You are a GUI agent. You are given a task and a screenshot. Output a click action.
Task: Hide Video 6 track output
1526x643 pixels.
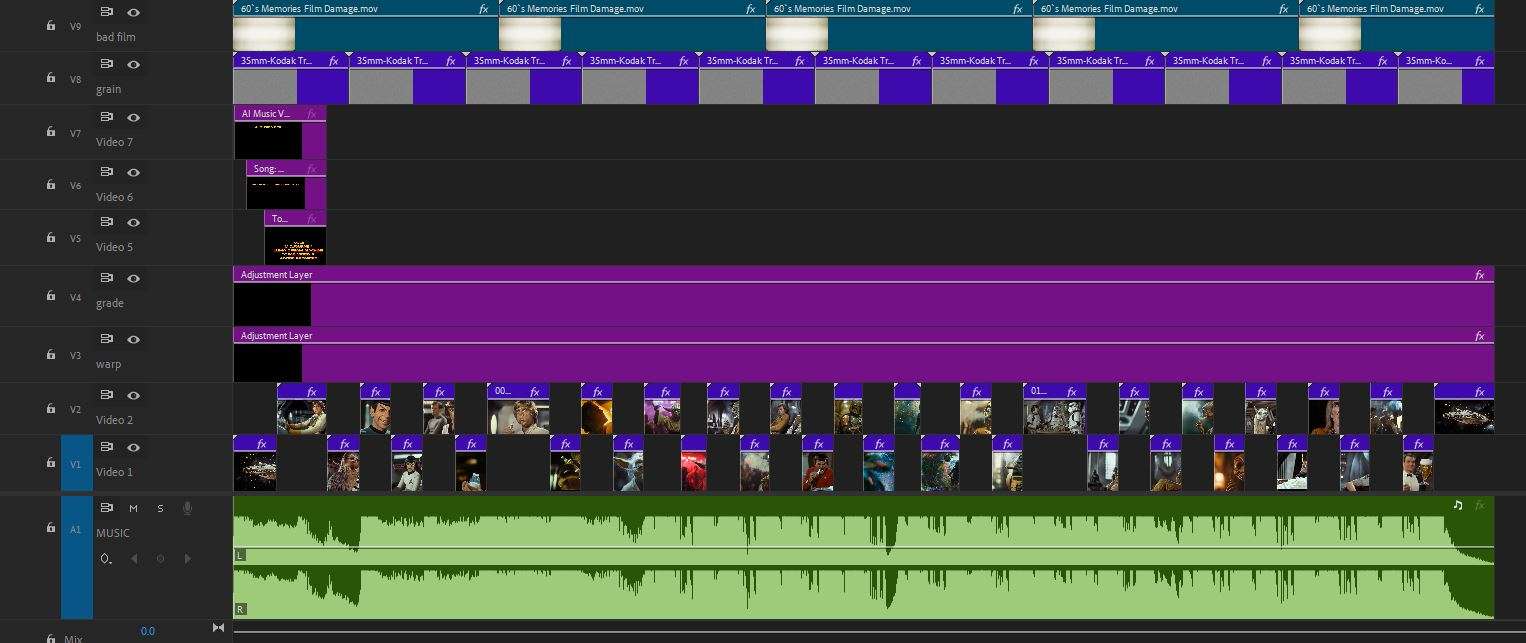coord(134,172)
